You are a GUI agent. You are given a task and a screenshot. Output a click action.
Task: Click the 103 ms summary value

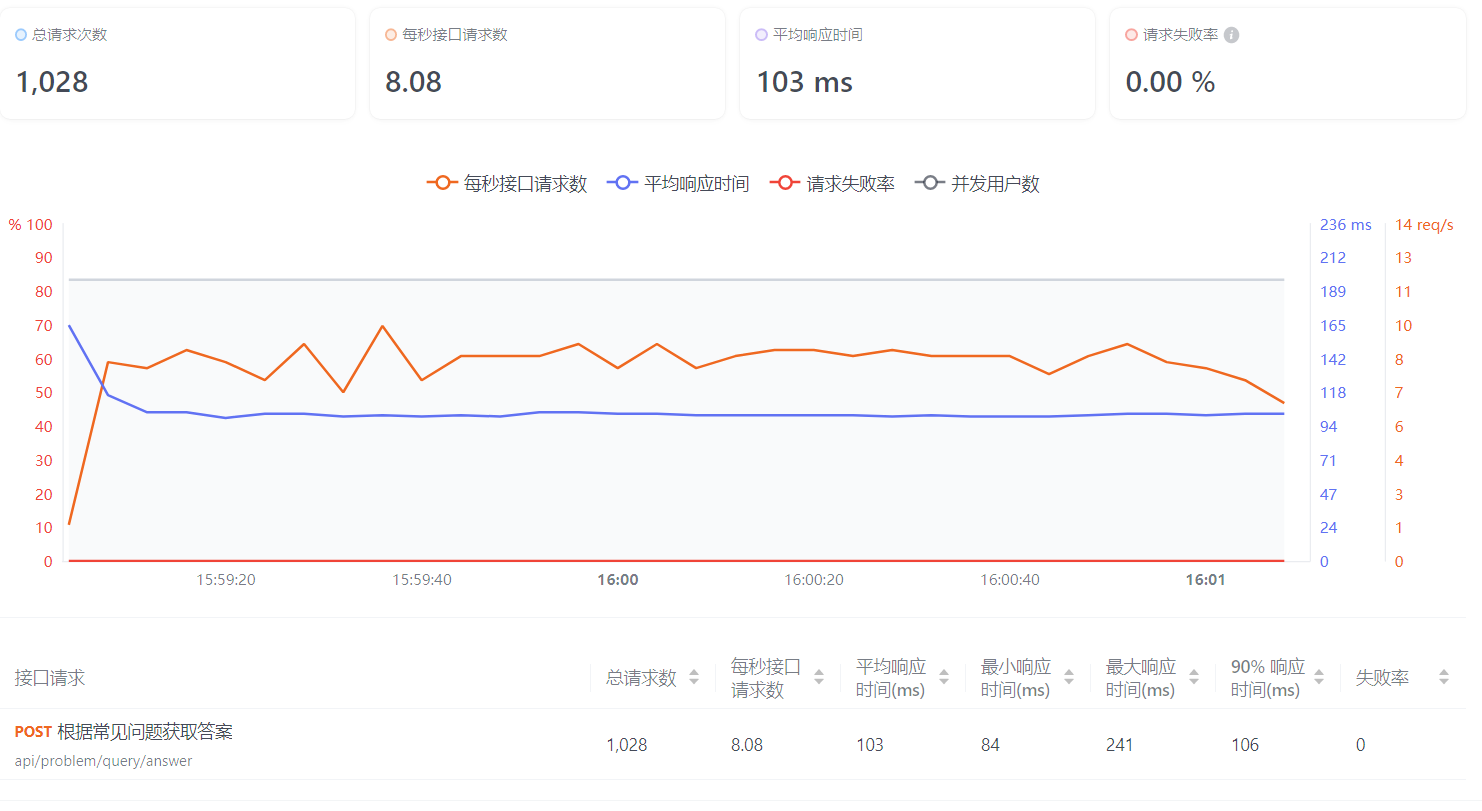tap(805, 82)
